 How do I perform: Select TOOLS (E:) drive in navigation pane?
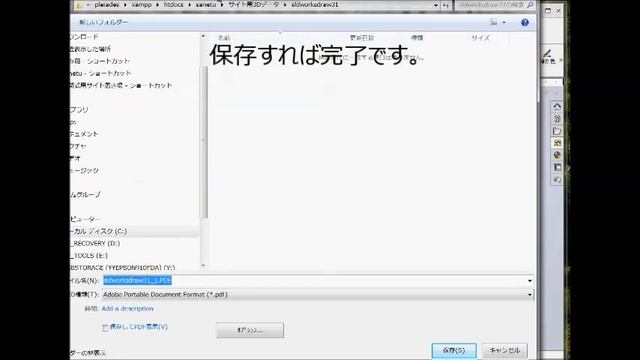[x=89, y=256]
